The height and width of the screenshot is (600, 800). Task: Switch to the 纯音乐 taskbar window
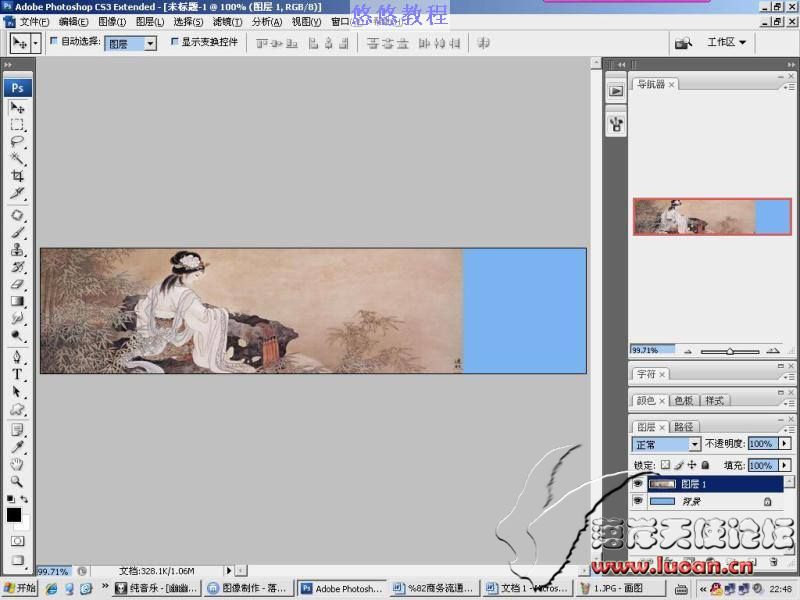pyautogui.click(x=157, y=589)
